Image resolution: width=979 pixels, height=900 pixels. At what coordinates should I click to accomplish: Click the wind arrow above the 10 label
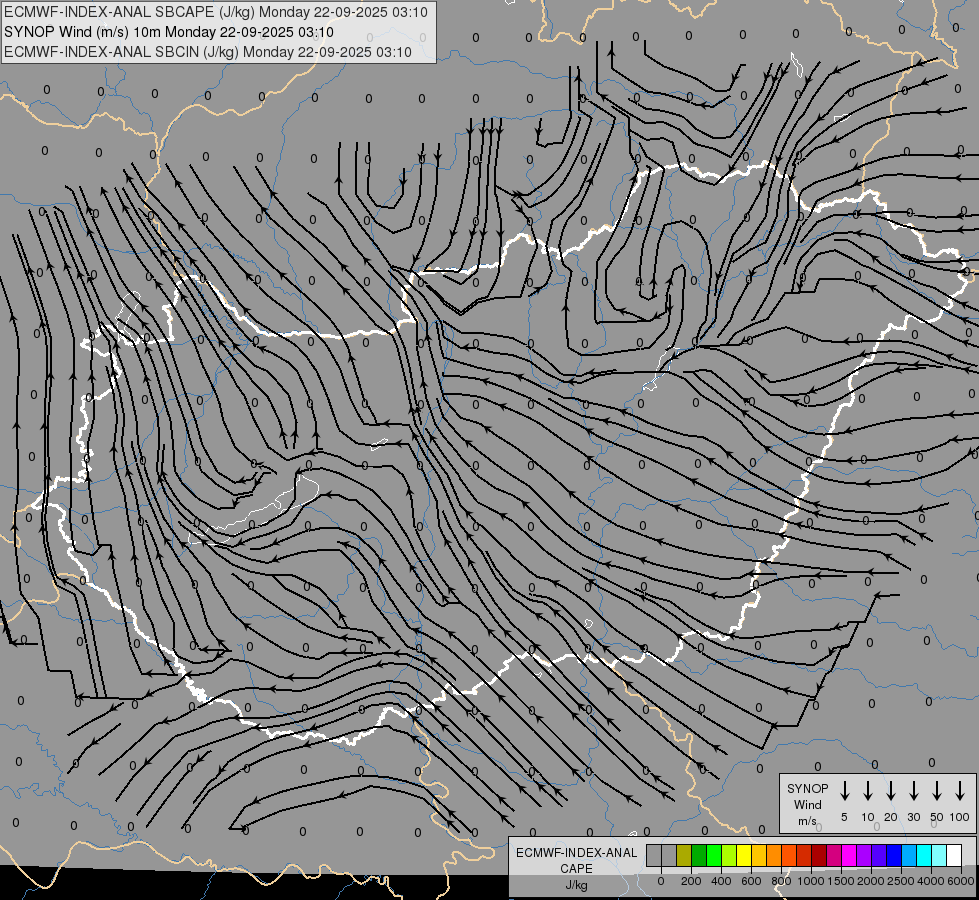pos(868,791)
